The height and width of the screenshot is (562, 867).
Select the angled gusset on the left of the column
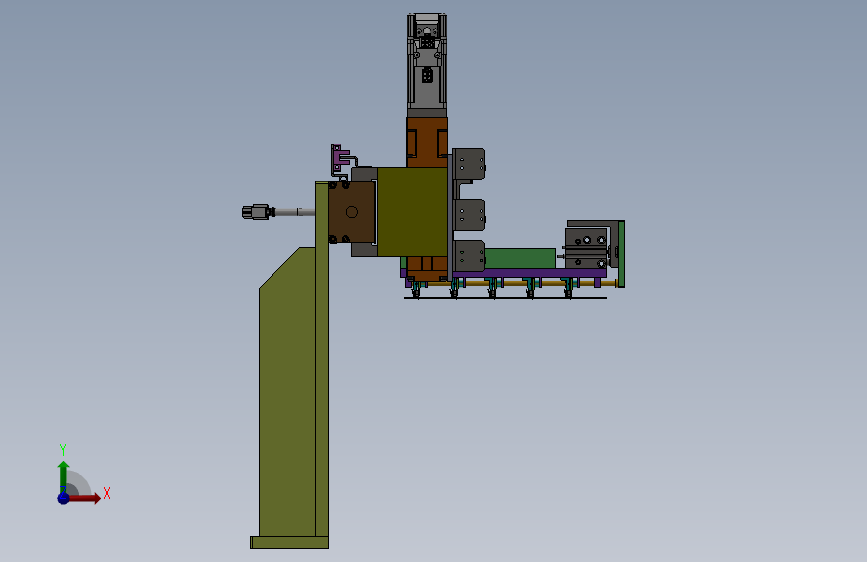[288, 392]
